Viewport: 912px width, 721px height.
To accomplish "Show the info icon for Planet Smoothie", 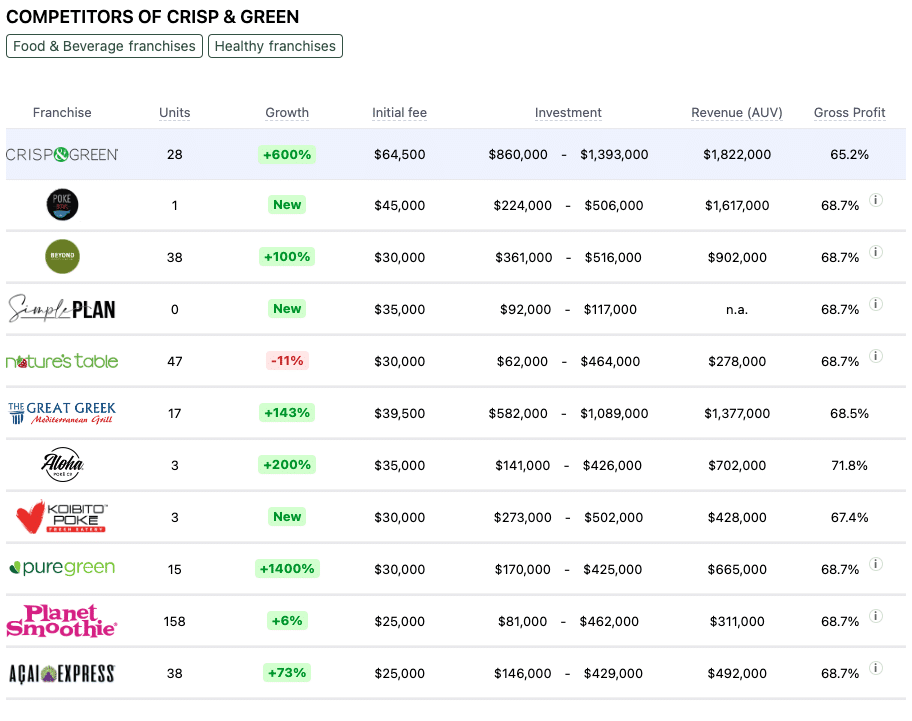I will coord(876,616).
